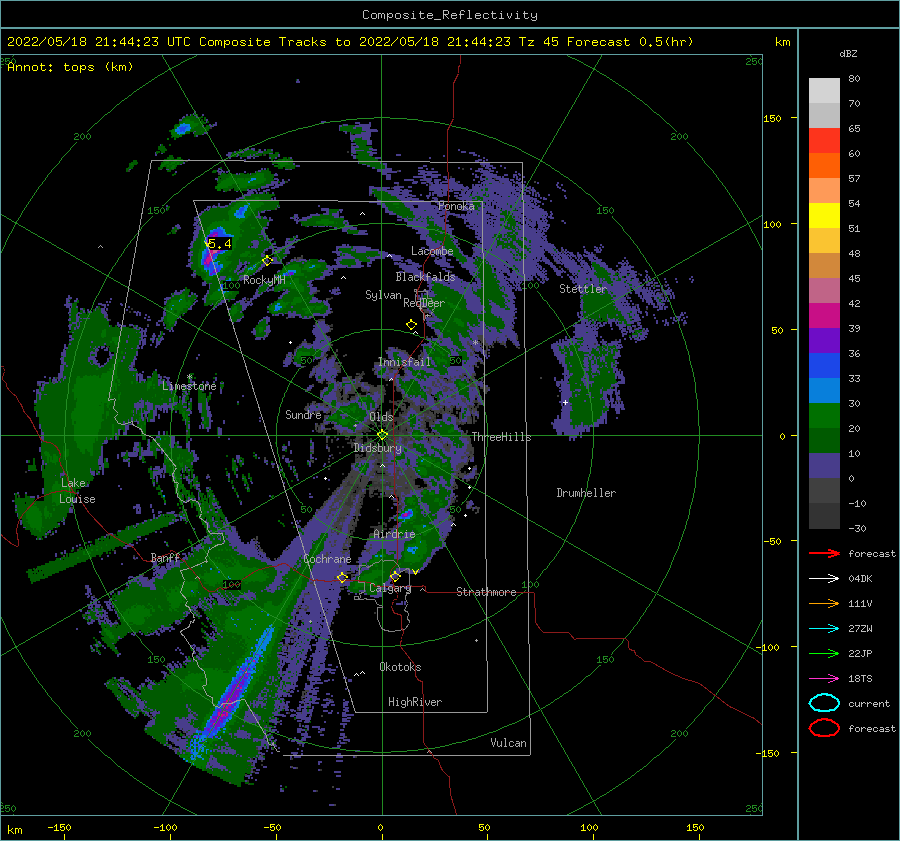The image size is (900, 841).
Task: Click the Didsbury town label
Action: [377, 448]
